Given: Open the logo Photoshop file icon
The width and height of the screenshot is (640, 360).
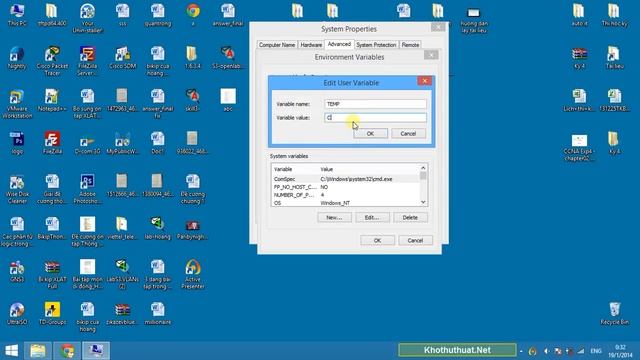Looking at the screenshot, I should pyautogui.click(x=17, y=143).
